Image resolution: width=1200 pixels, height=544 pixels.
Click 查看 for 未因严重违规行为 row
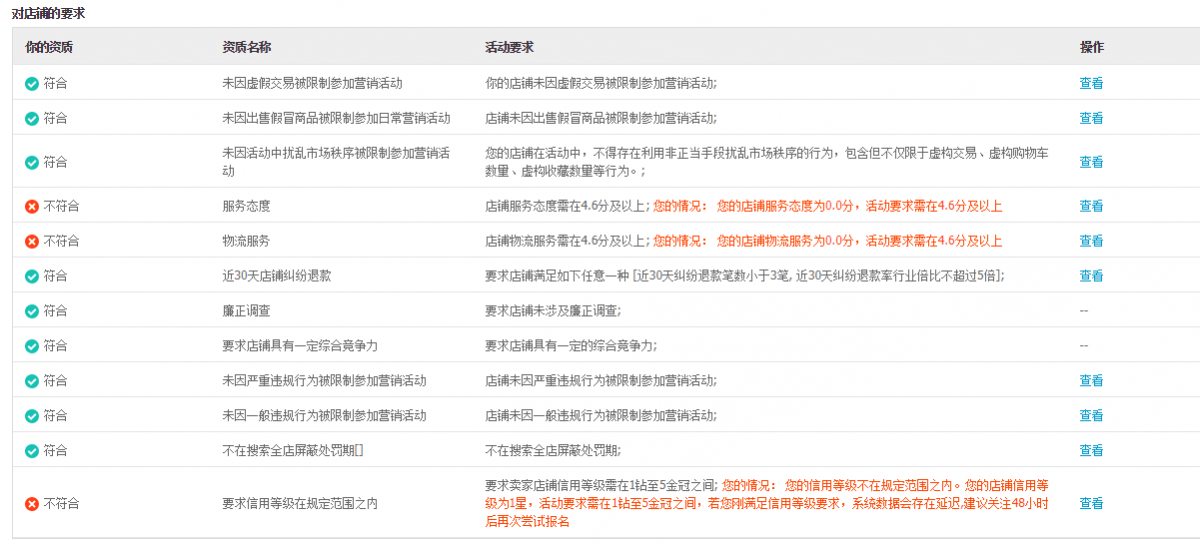[x=1091, y=381]
